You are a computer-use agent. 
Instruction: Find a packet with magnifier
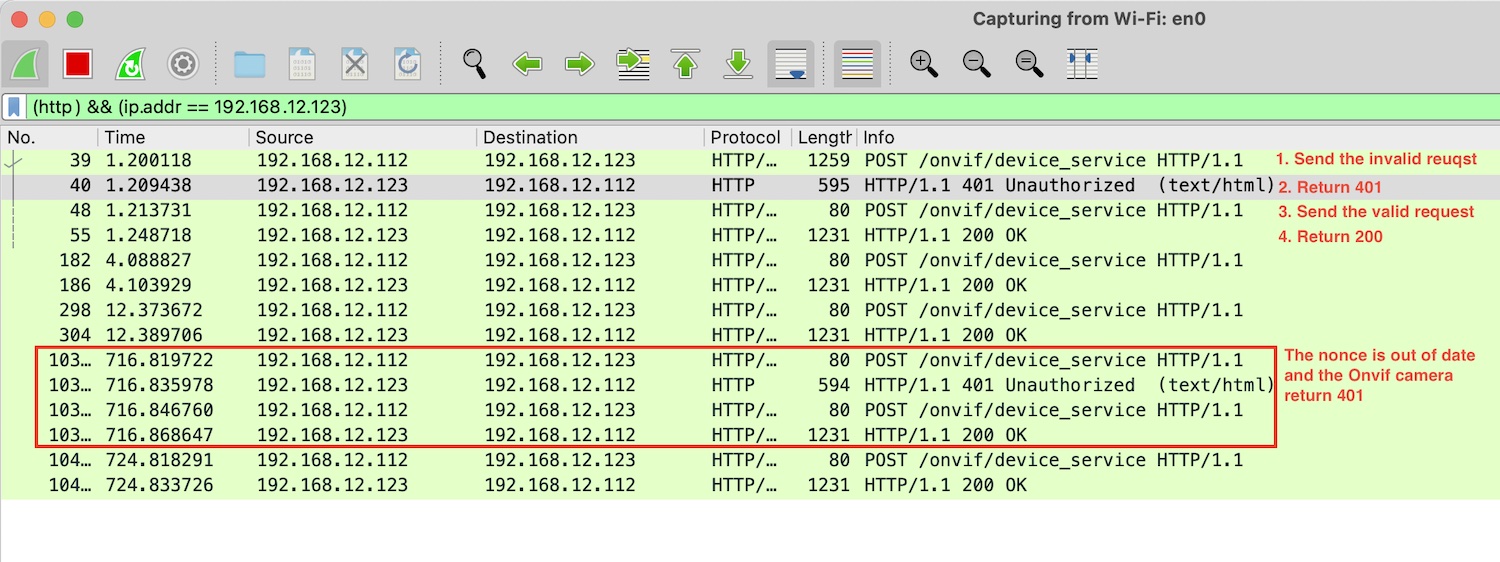475,65
